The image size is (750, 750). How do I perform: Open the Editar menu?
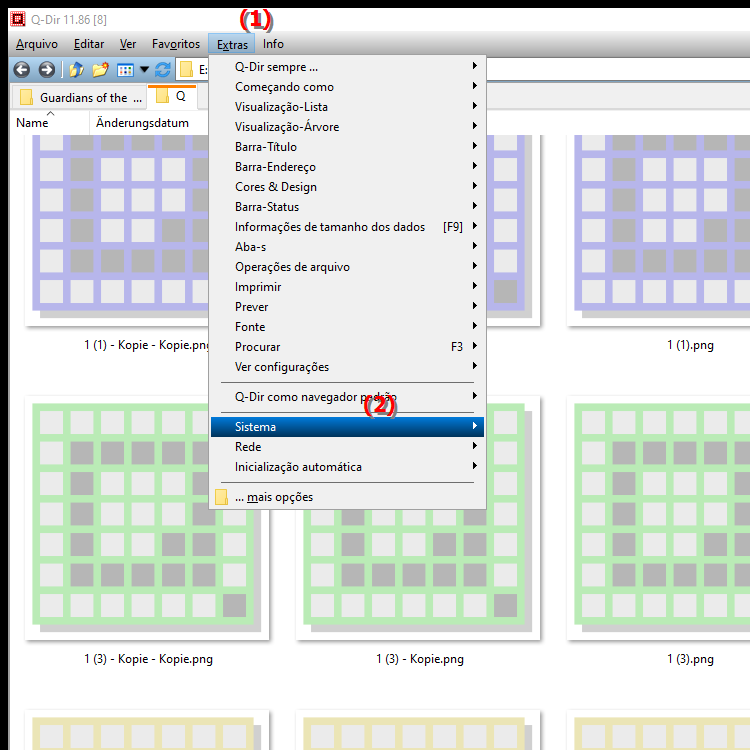89,44
